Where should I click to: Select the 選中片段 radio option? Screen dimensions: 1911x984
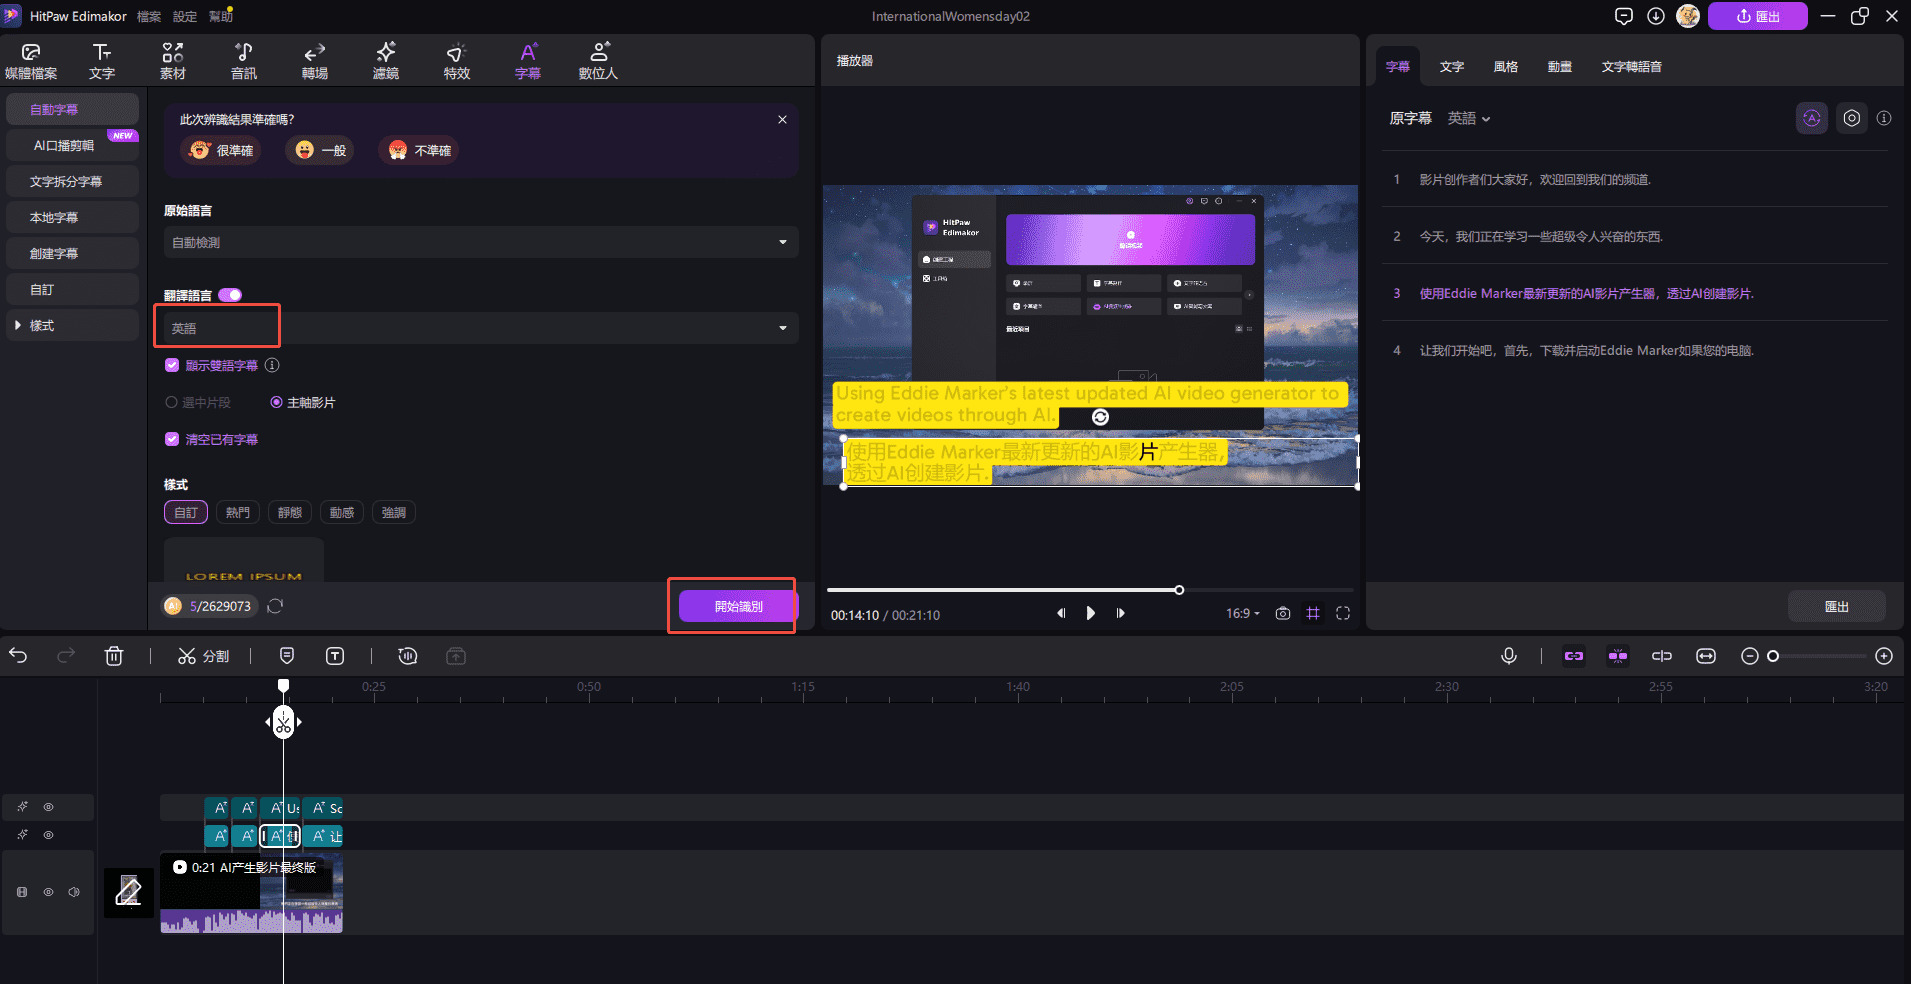pos(172,402)
